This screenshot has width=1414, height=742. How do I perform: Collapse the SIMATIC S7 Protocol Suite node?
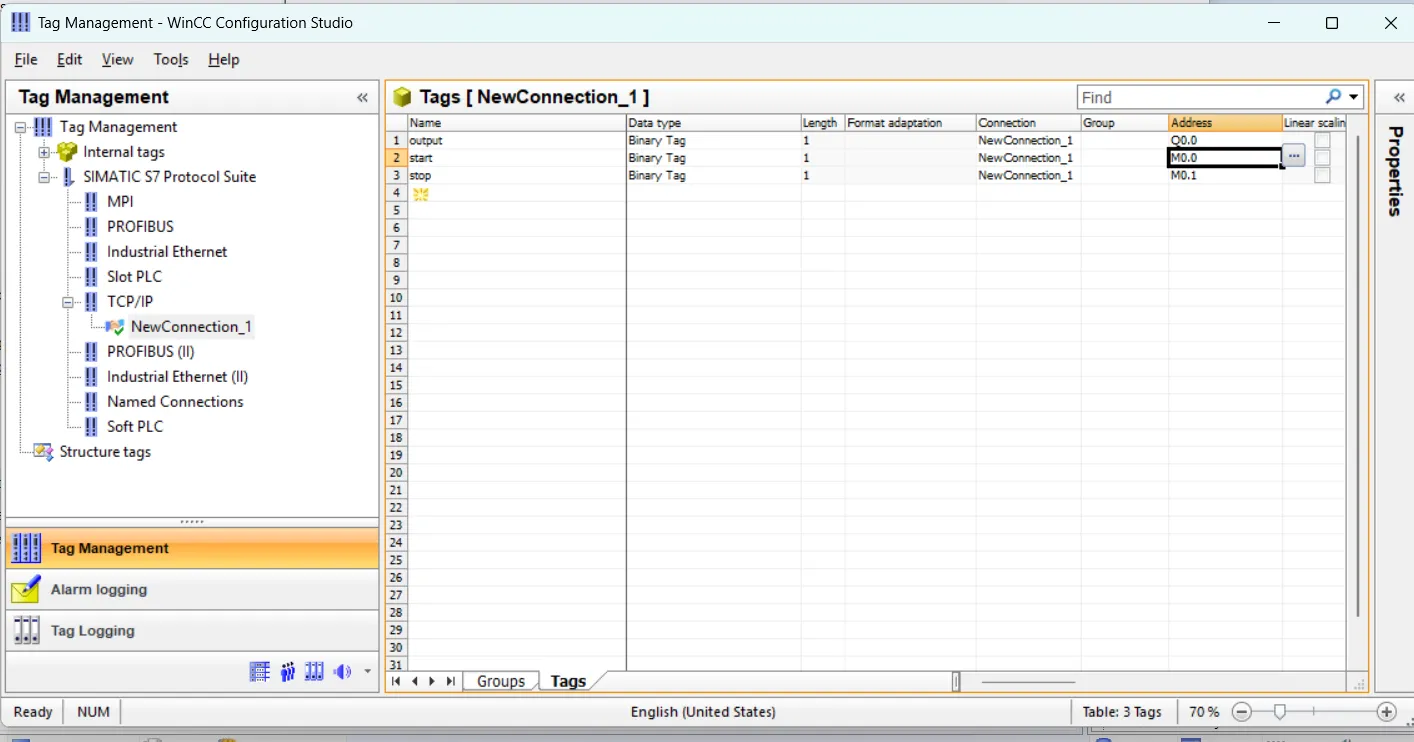click(x=44, y=177)
